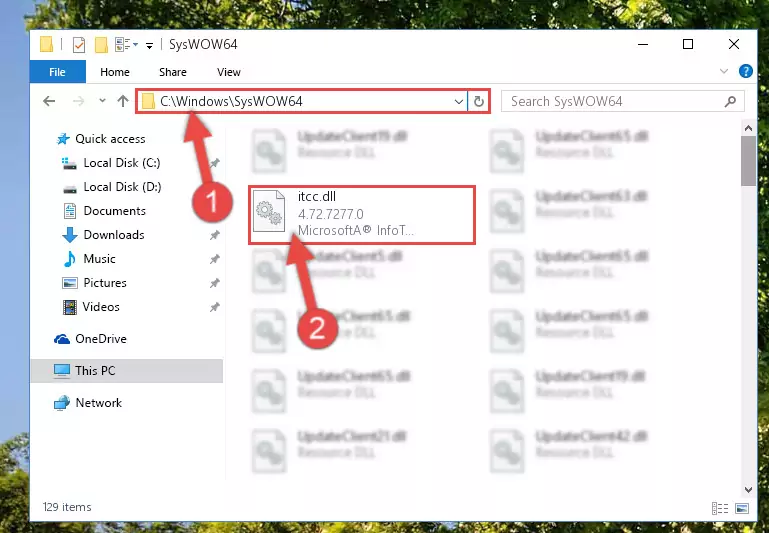
Task: Switch to the large icons view
Action: click(x=742, y=508)
